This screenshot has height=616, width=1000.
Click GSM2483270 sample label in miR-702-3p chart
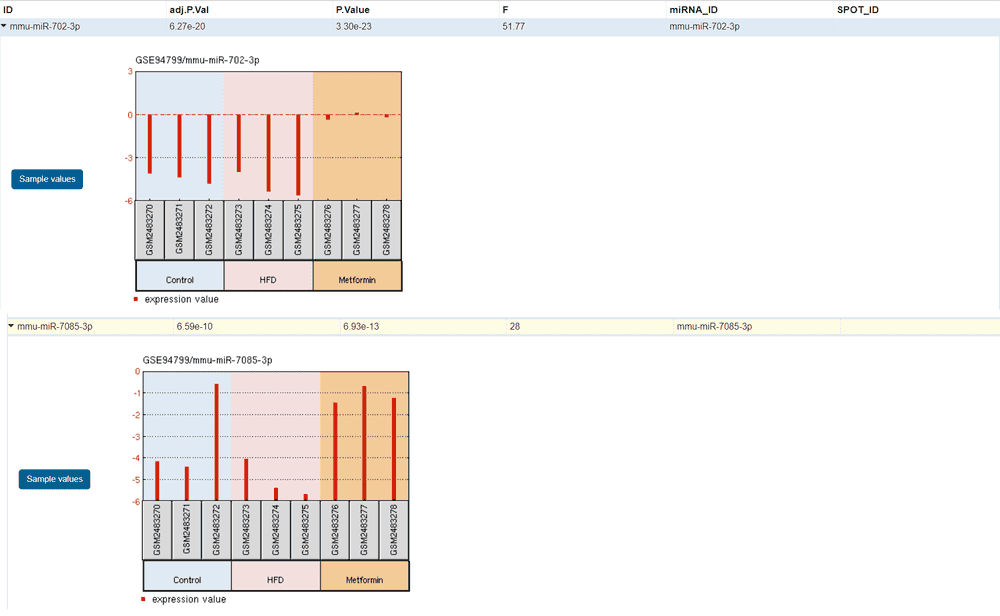150,229
